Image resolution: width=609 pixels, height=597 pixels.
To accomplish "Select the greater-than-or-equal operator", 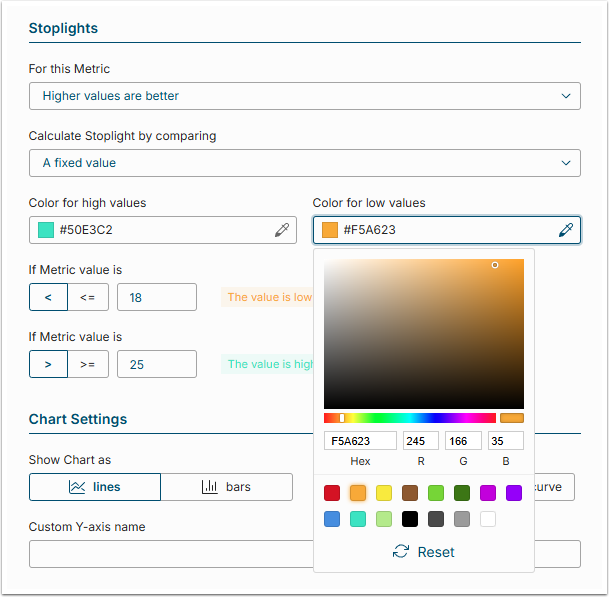I will 88,365.
